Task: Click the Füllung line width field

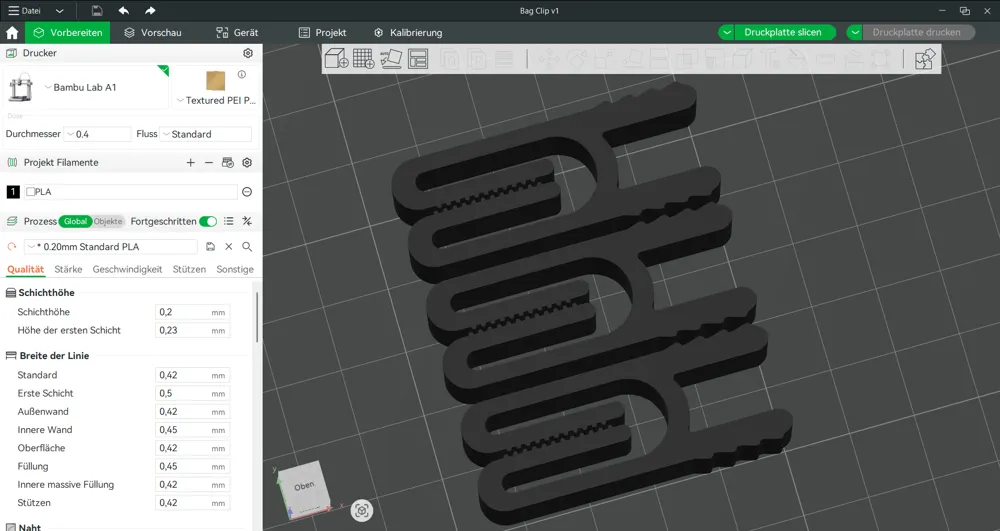Action: [192, 467]
